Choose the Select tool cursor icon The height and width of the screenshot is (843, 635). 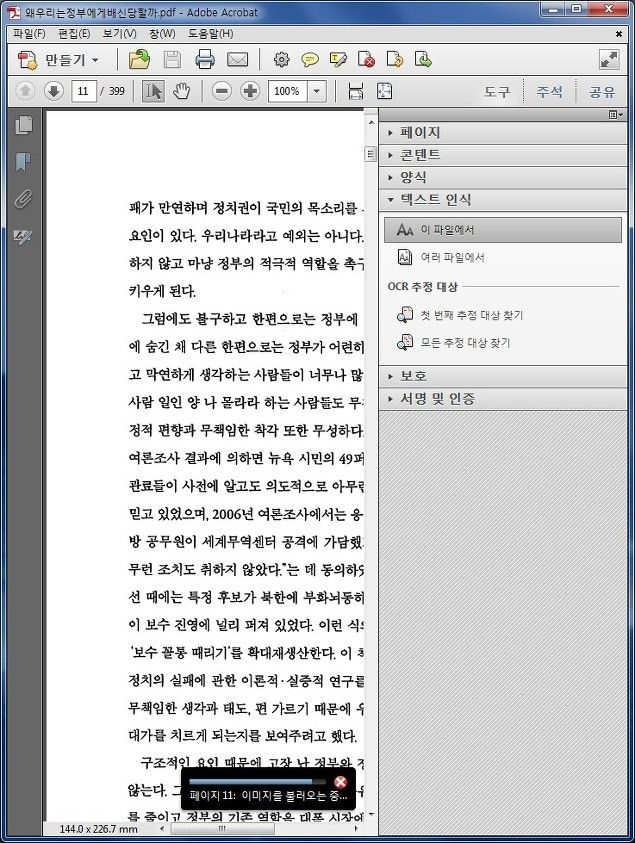coord(153,91)
